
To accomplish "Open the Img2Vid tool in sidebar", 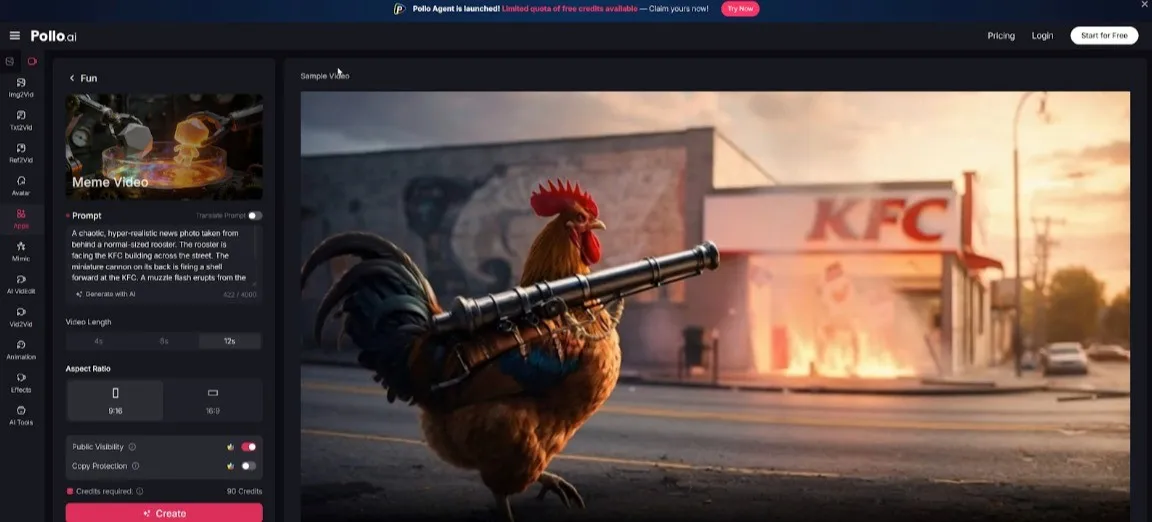I will (21, 86).
